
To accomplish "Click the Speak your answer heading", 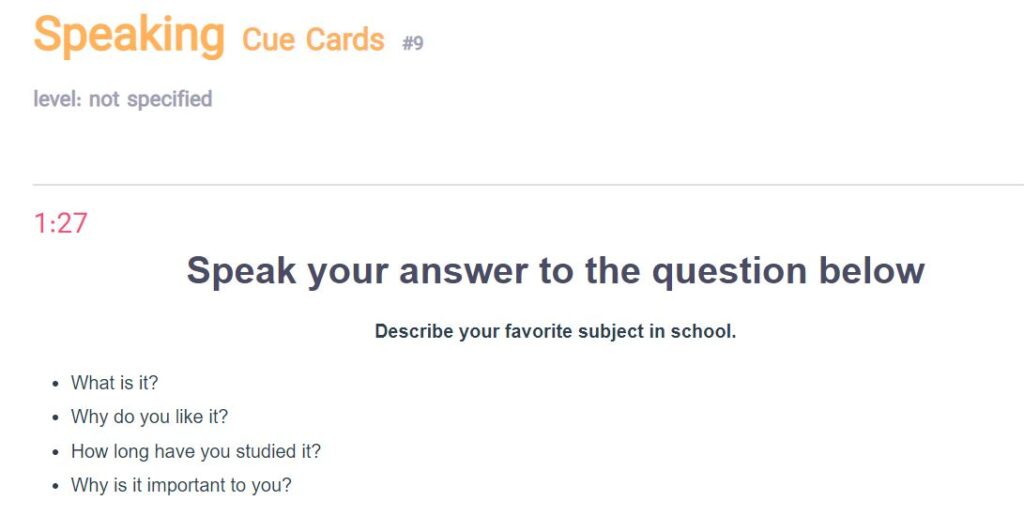I will (x=555, y=270).
